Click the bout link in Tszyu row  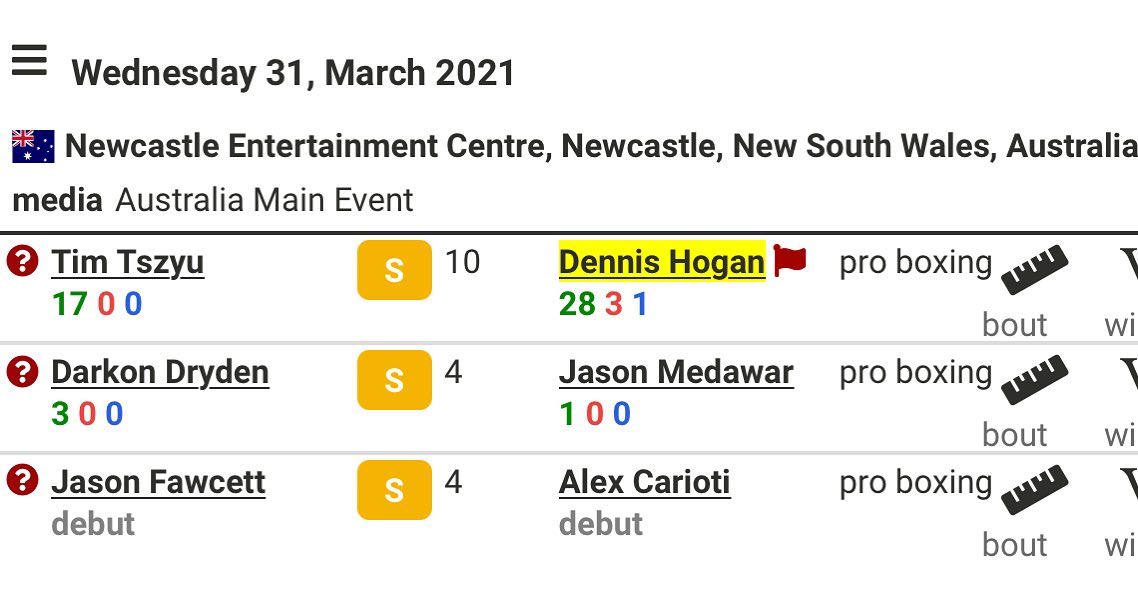(x=1015, y=324)
